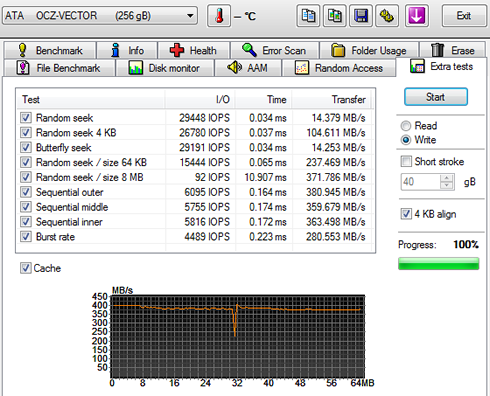The image size is (490, 396).
Task: Increase short stroke value with up arrow
Action: pyautogui.click(x=446, y=178)
